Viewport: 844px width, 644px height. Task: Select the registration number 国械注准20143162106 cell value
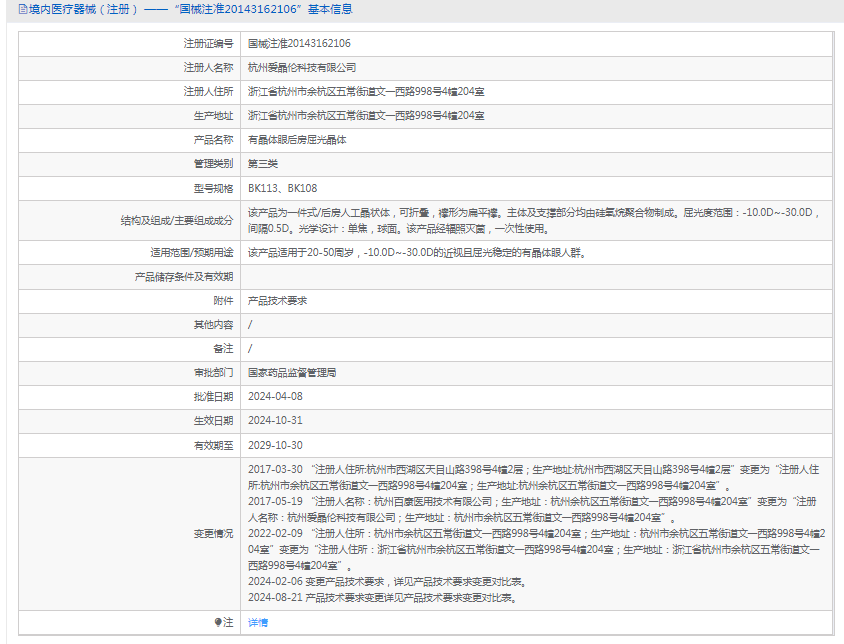click(299, 44)
